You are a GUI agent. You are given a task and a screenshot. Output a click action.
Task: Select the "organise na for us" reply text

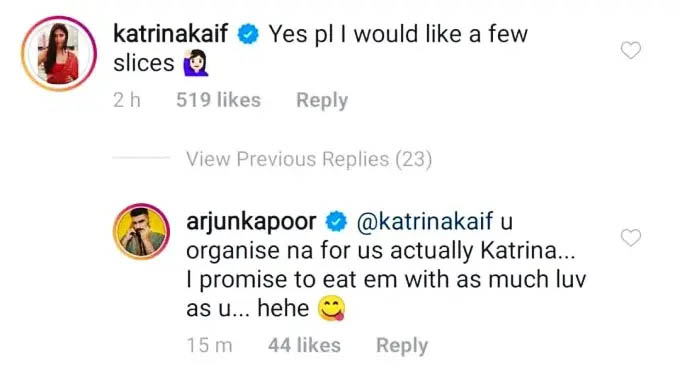click(x=287, y=251)
